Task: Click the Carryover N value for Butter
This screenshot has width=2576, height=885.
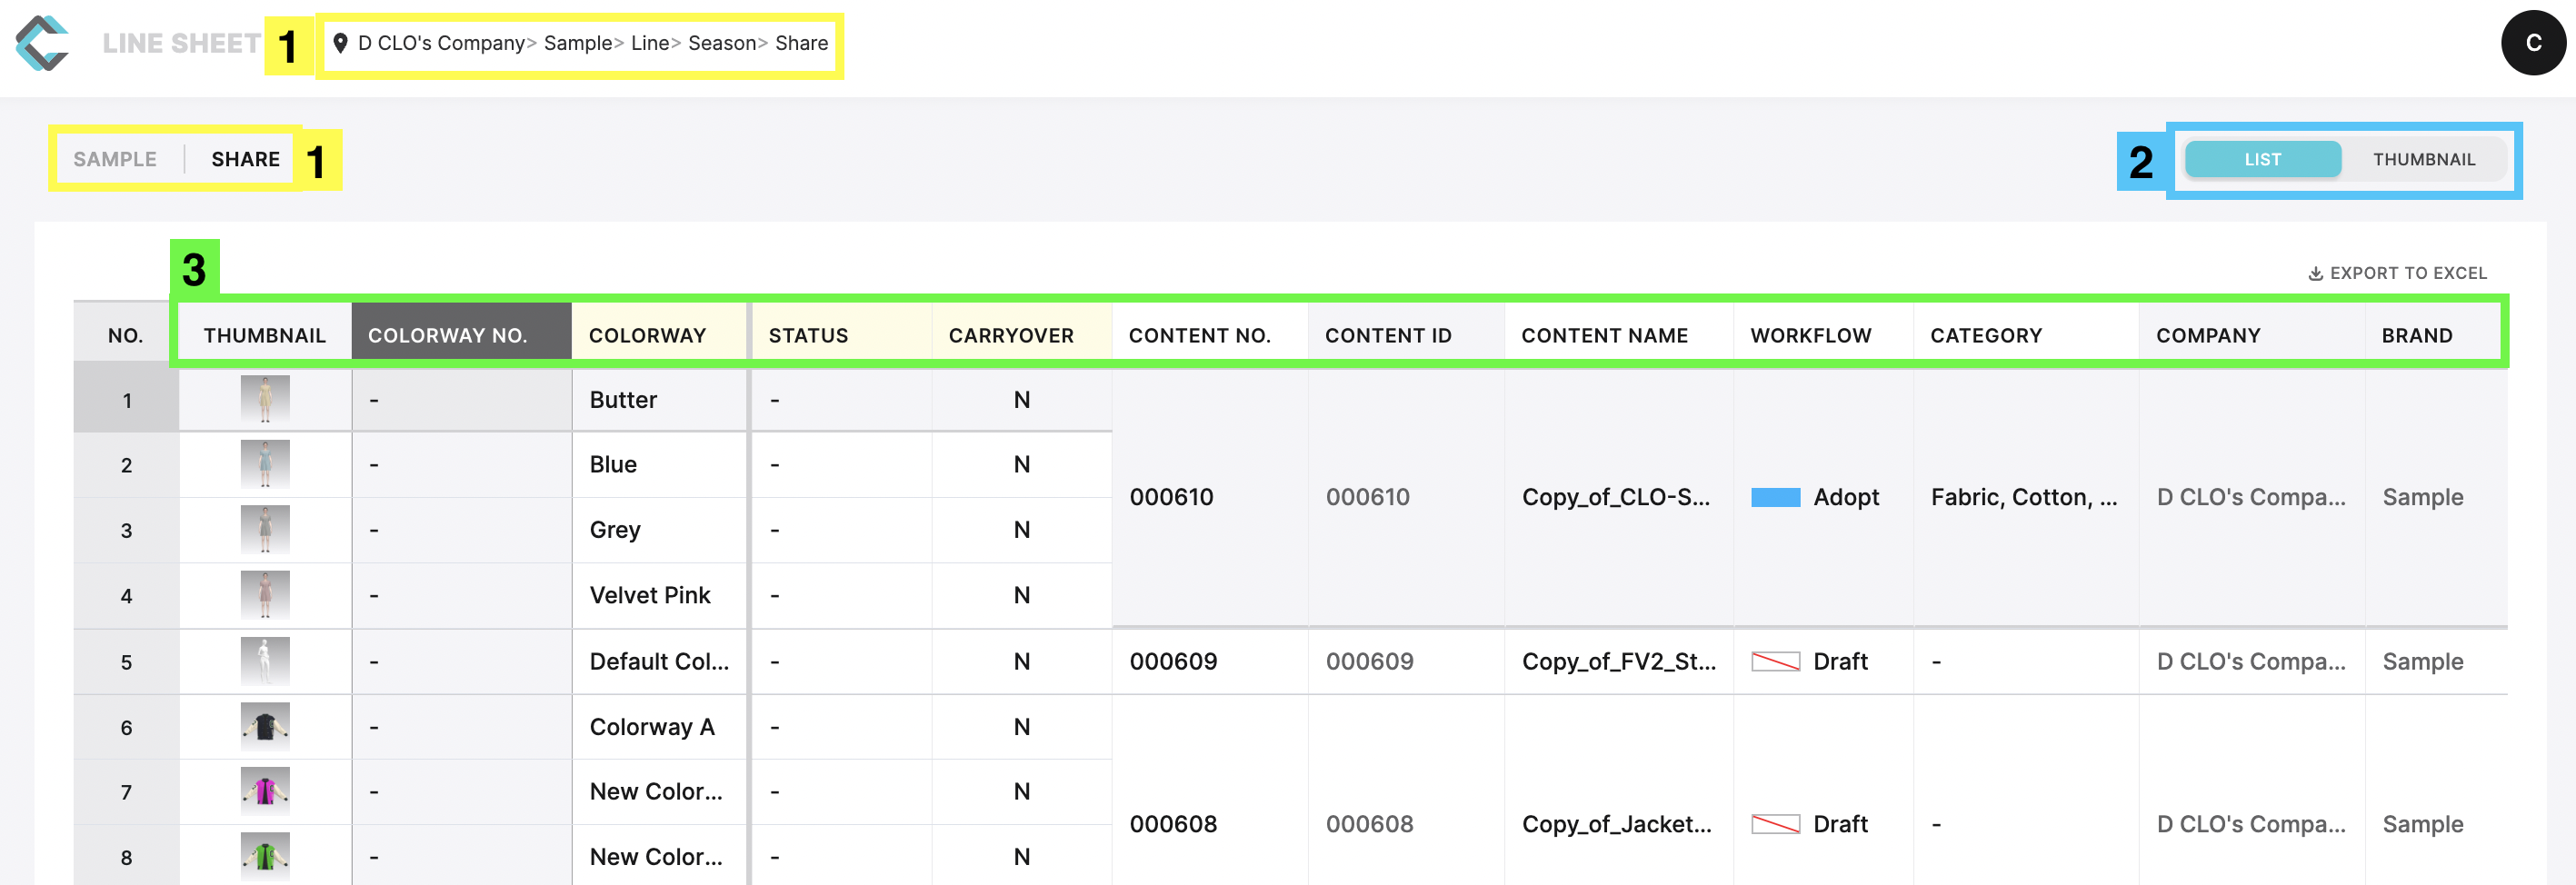Action: point(1021,399)
